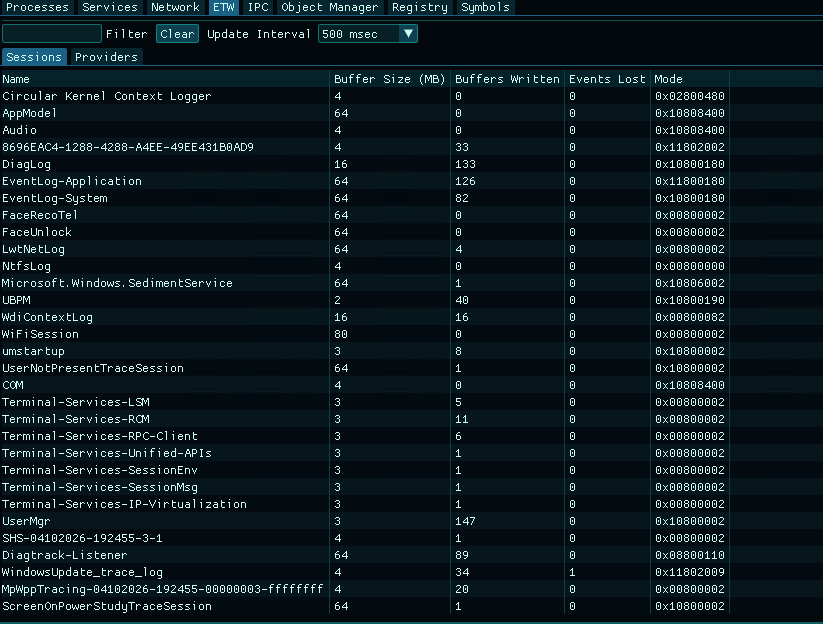Open the Object Manager tab
Screen dimensions: 823x624
coord(330,7)
